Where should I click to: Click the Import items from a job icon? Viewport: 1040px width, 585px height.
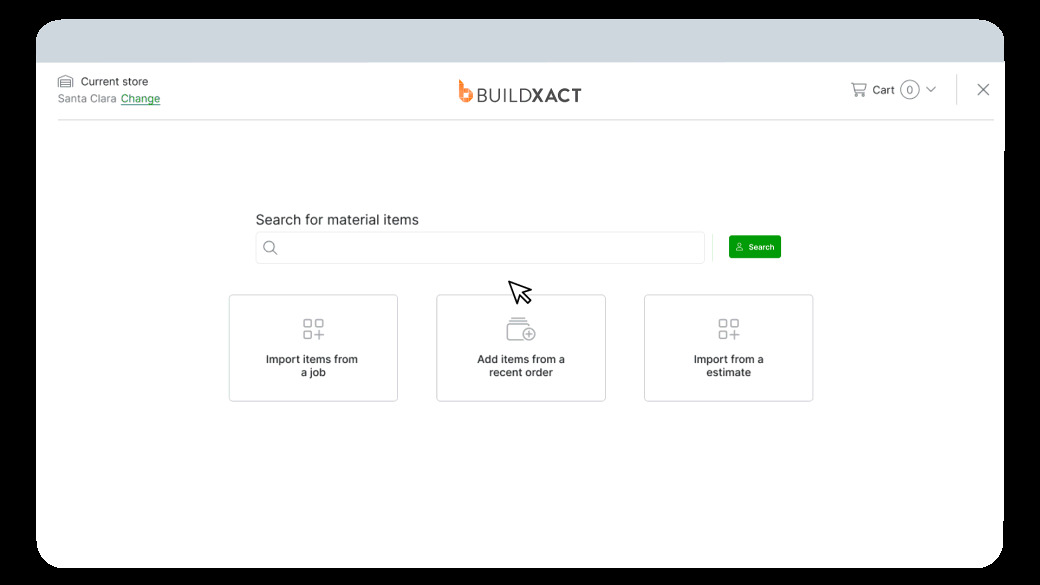[x=313, y=328]
